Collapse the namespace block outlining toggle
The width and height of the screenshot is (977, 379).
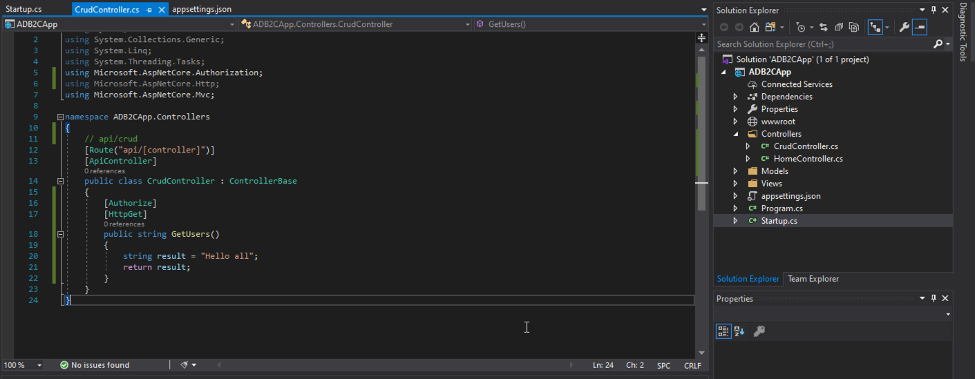point(60,117)
